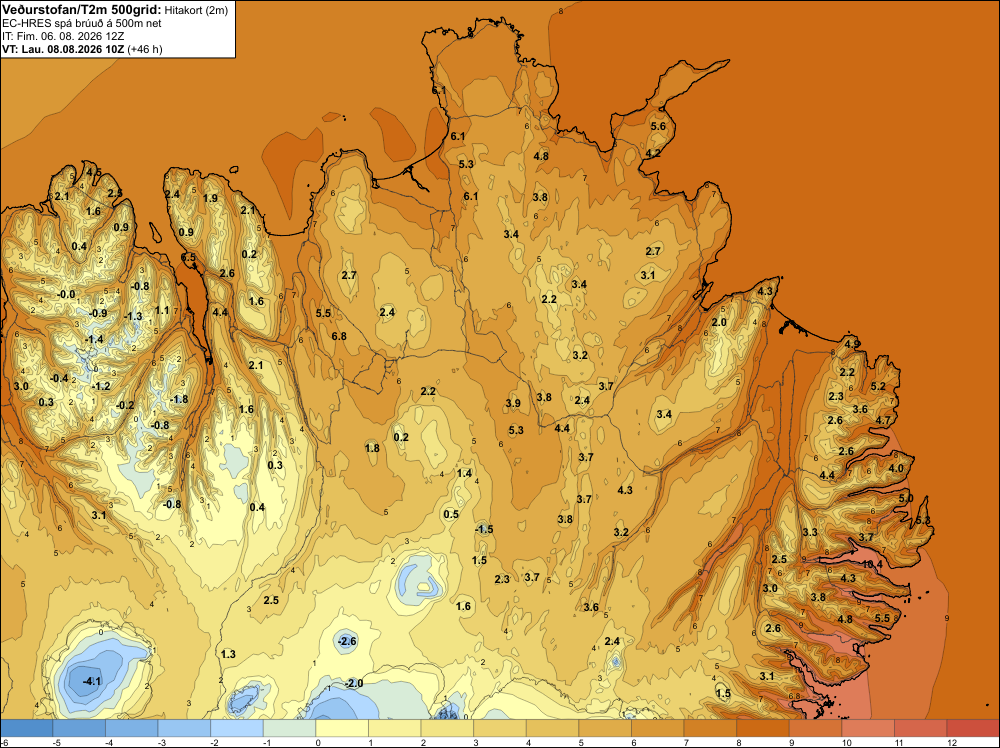Click the 10.4 temperature value on the east coast
This screenshot has width=1000, height=748.
[x=872, y=564]
